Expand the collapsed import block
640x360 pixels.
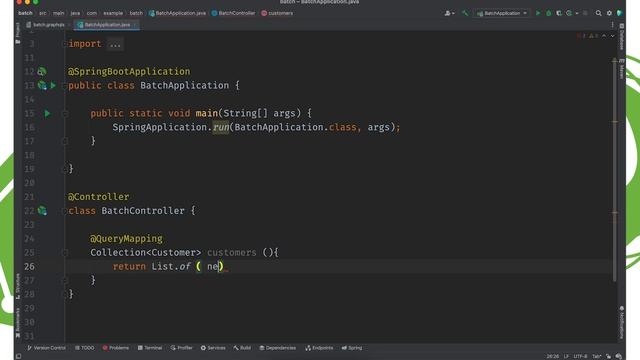click(64, 44)
